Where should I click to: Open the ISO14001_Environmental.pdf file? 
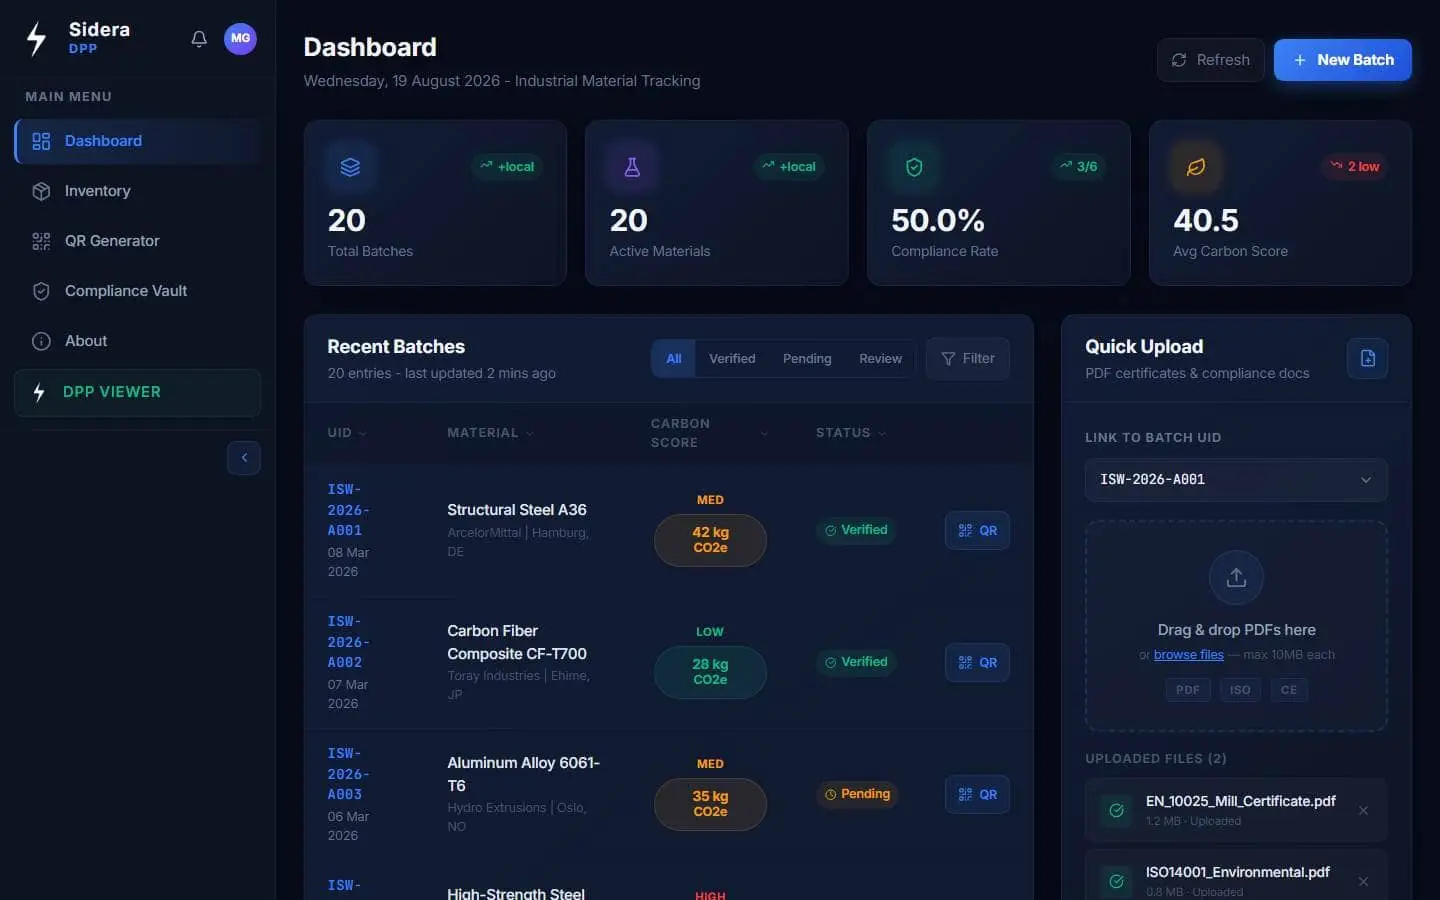pyautogui.click(x=1238, y=872)
